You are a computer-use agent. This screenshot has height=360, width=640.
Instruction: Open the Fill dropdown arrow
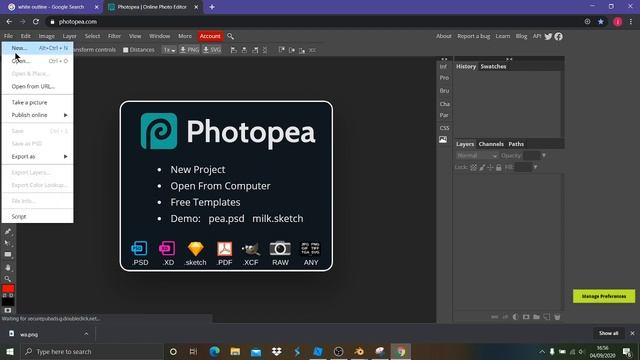point(536,167)
